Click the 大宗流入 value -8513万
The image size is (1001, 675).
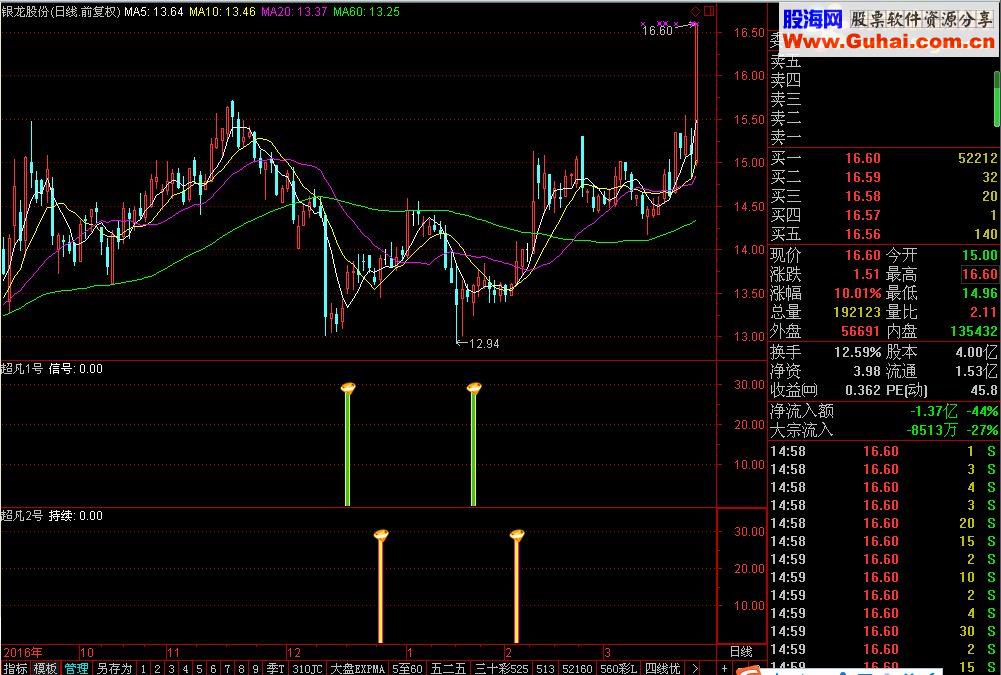pyautogui.click(x=931, y=430)
